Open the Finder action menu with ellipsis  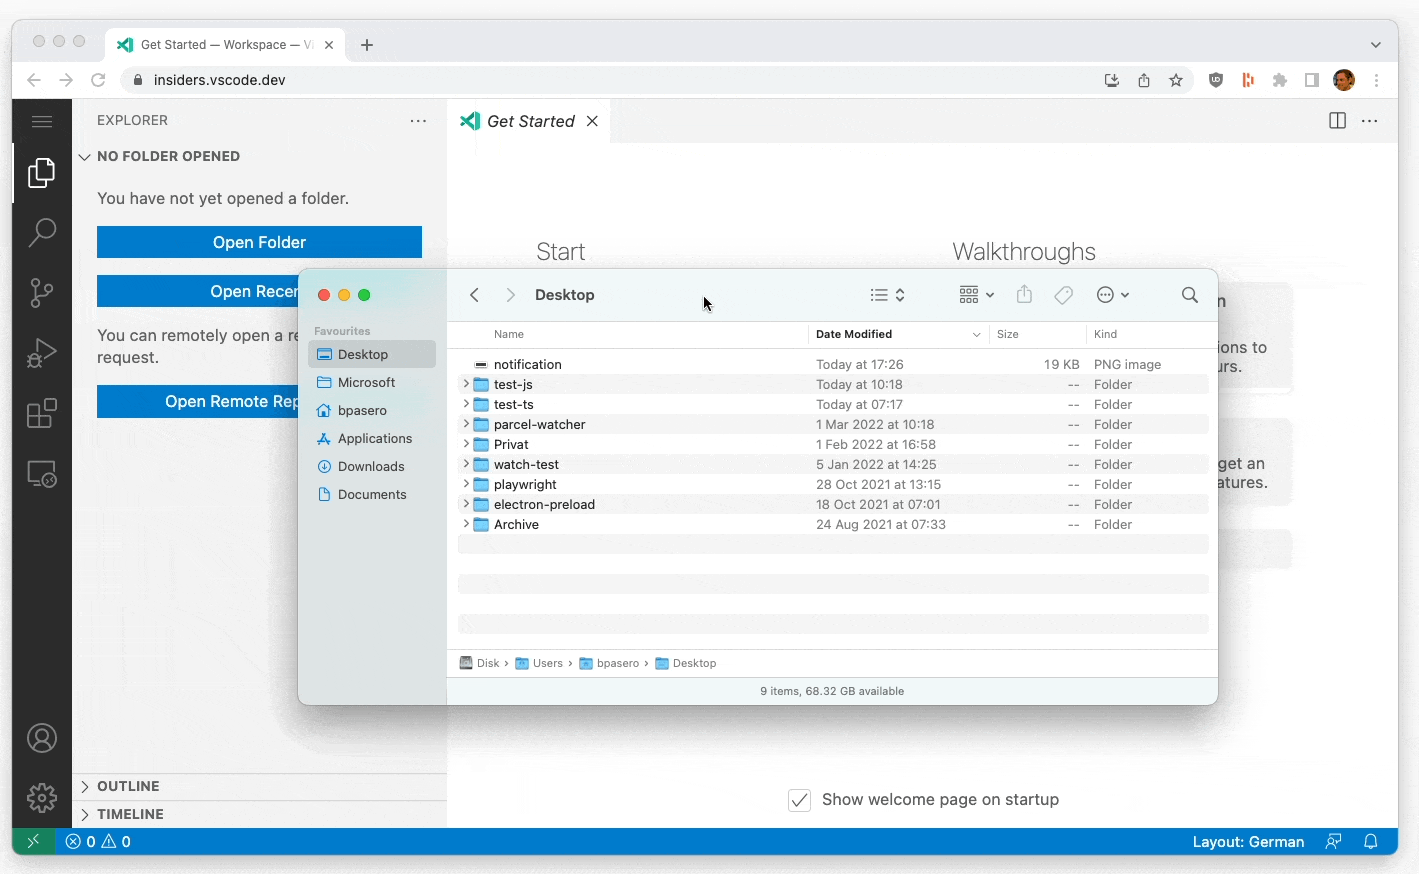pos(1112,295)
